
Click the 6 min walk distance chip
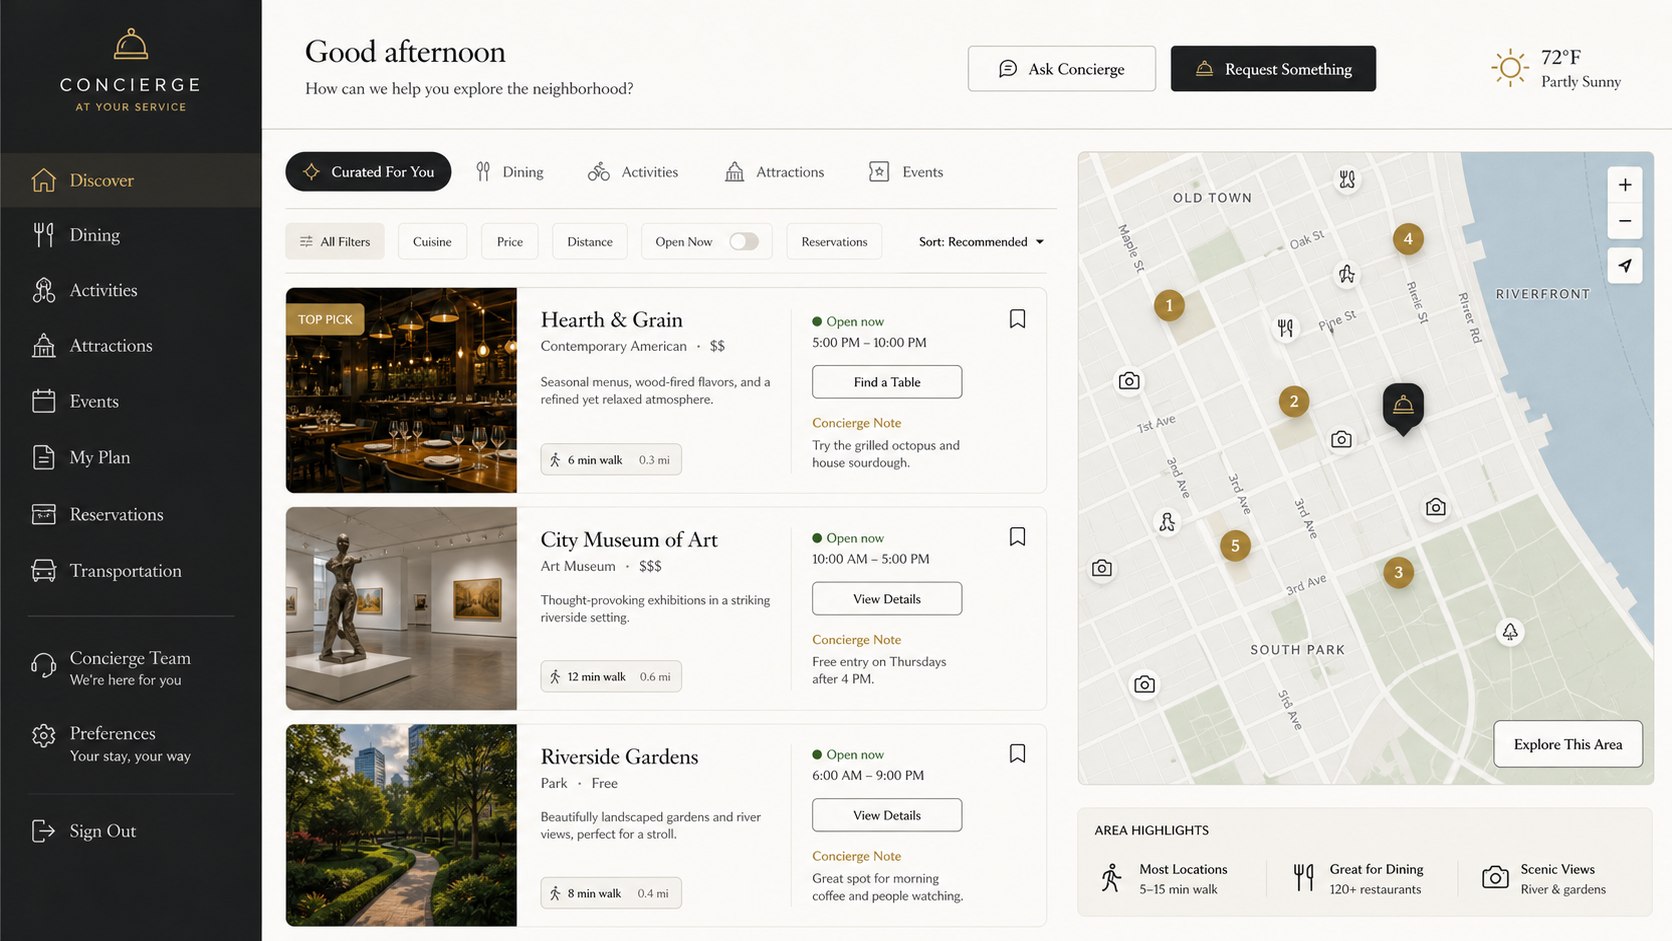pyautogui.click(x=611, y=460)
